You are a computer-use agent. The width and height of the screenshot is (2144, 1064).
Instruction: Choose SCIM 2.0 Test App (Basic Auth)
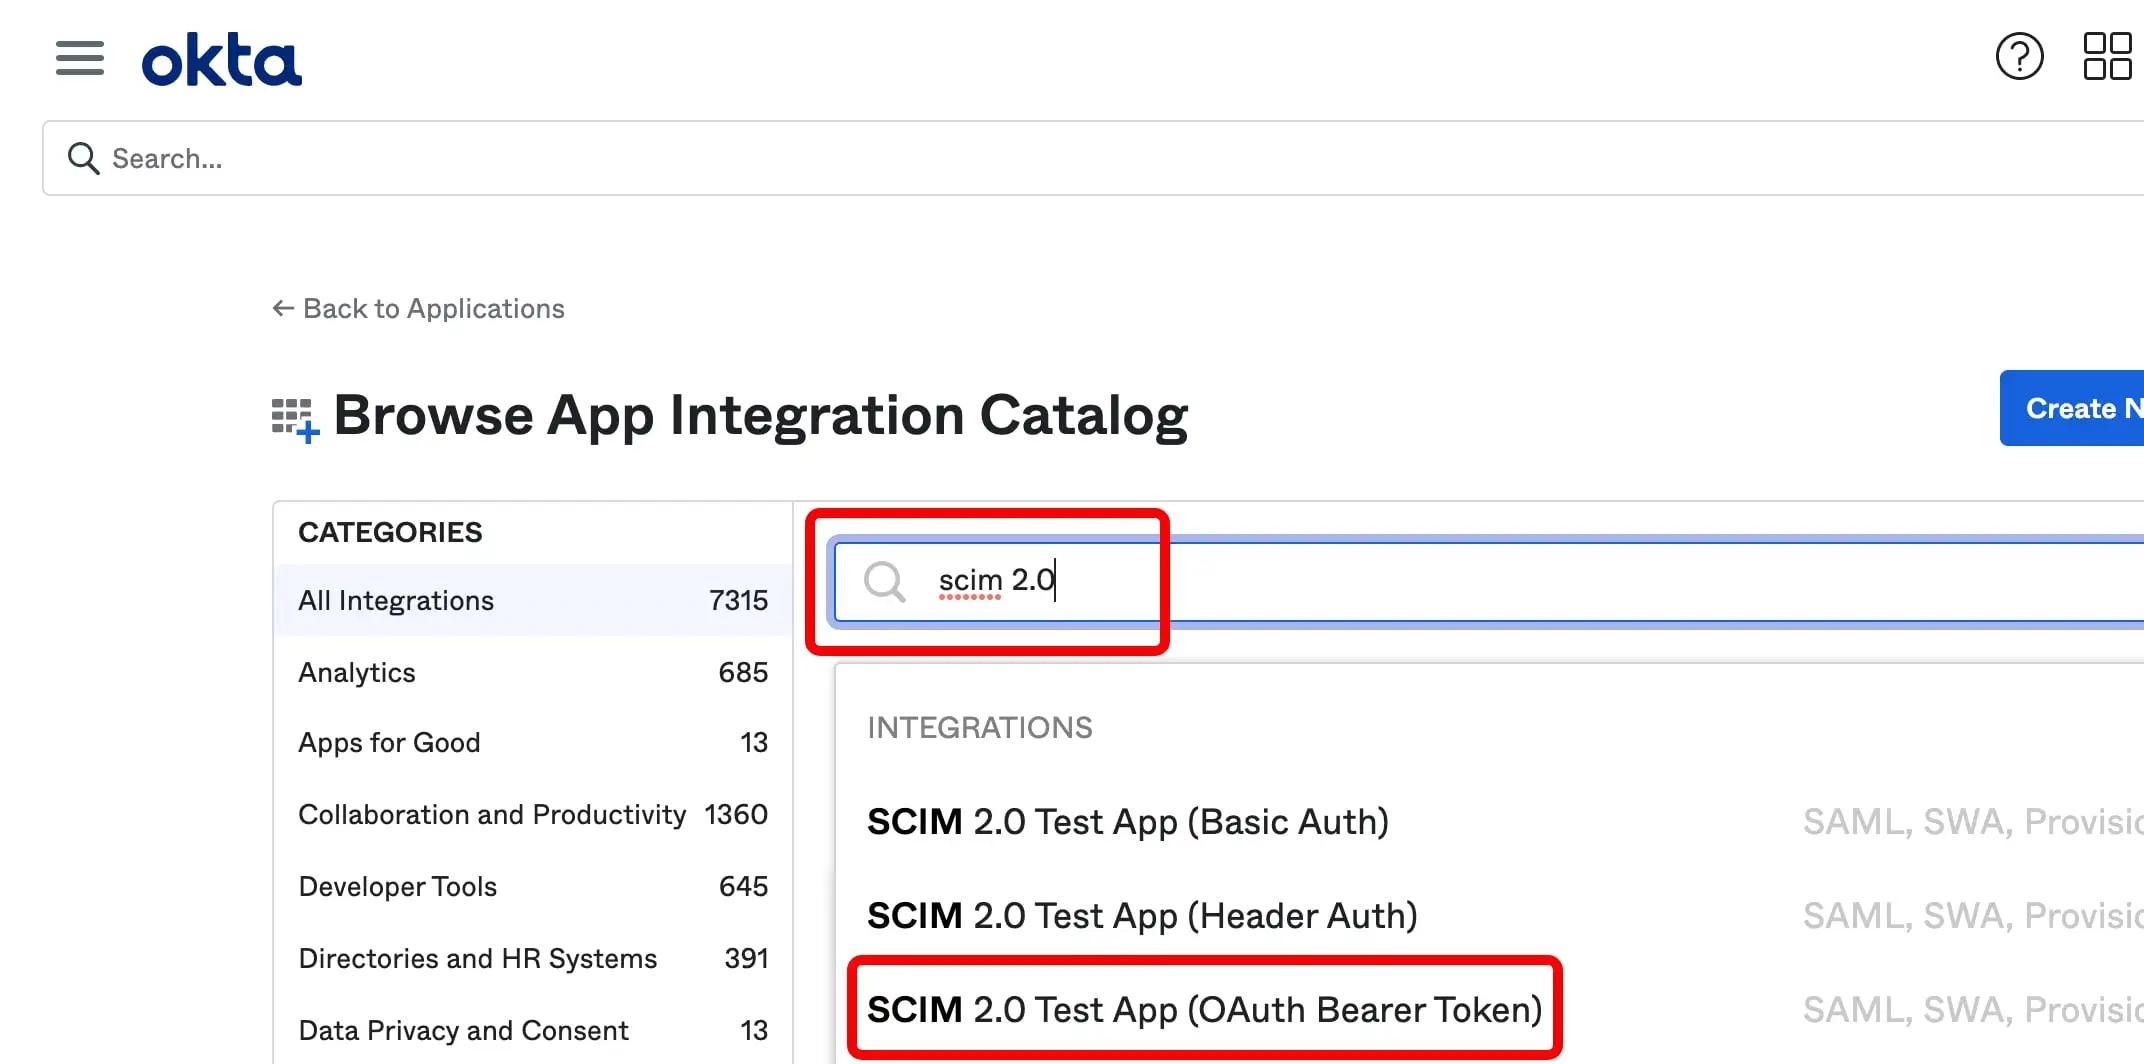(1128, 822)
